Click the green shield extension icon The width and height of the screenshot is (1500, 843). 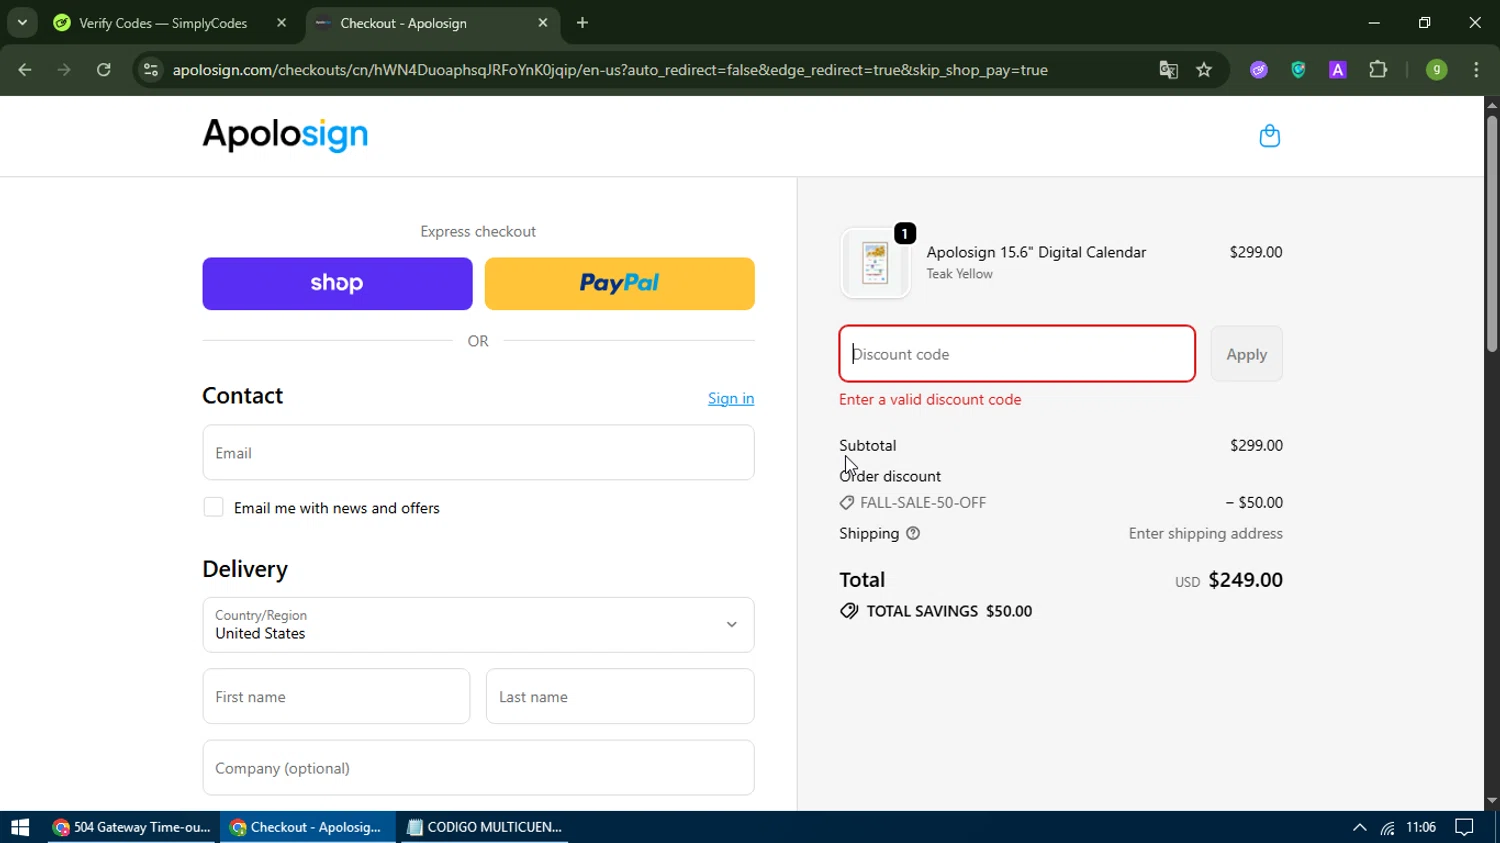(1298, 70)
